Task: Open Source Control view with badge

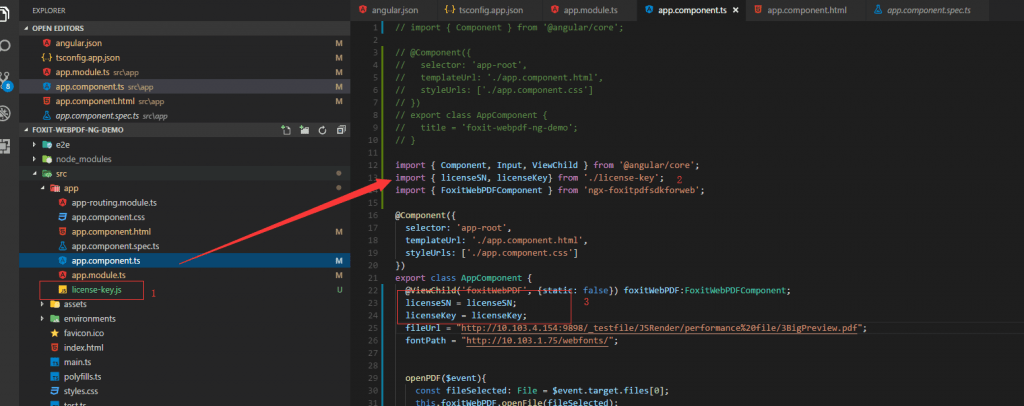Action: click(5, 80)
